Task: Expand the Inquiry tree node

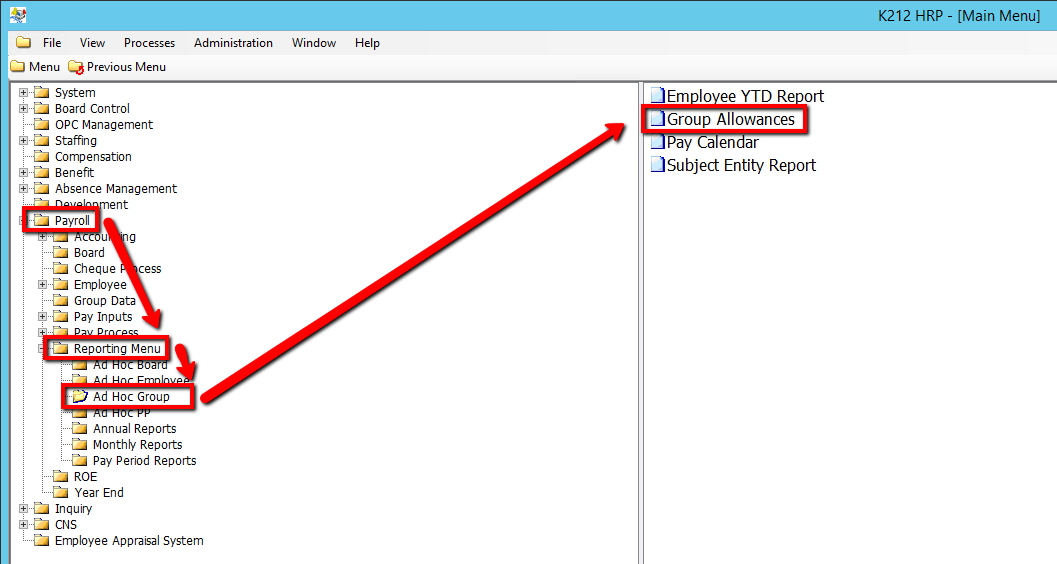Action: (24, 509)
